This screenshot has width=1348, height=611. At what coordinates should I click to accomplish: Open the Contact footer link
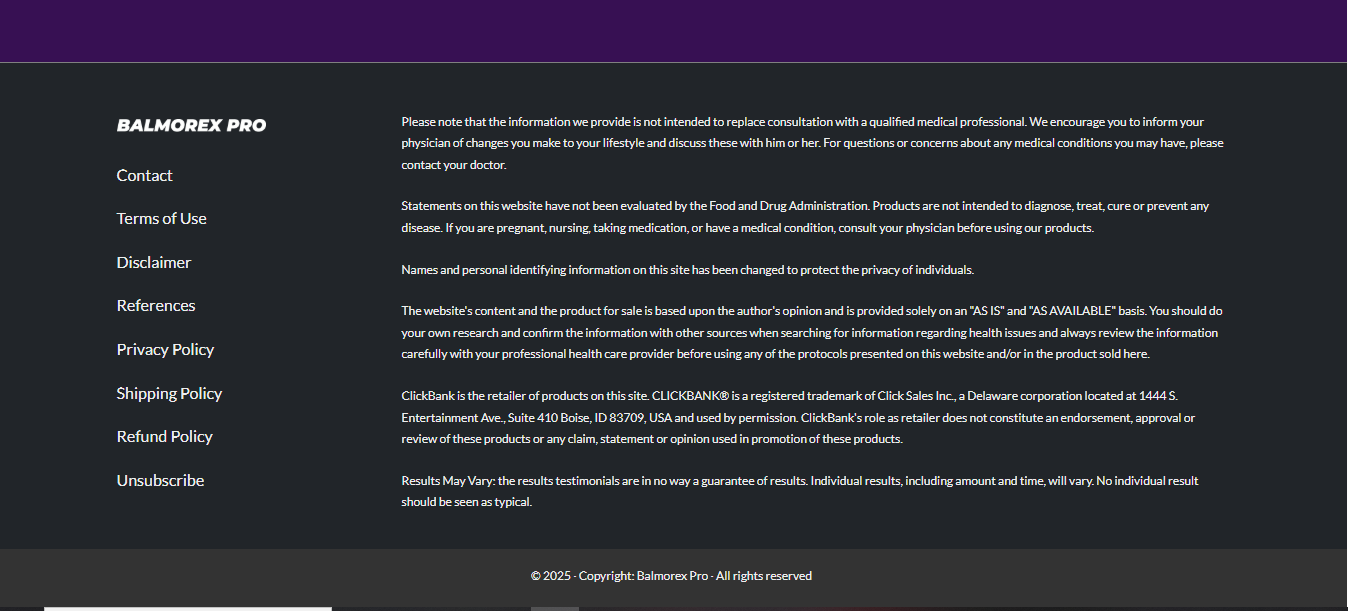coord(144,175)
